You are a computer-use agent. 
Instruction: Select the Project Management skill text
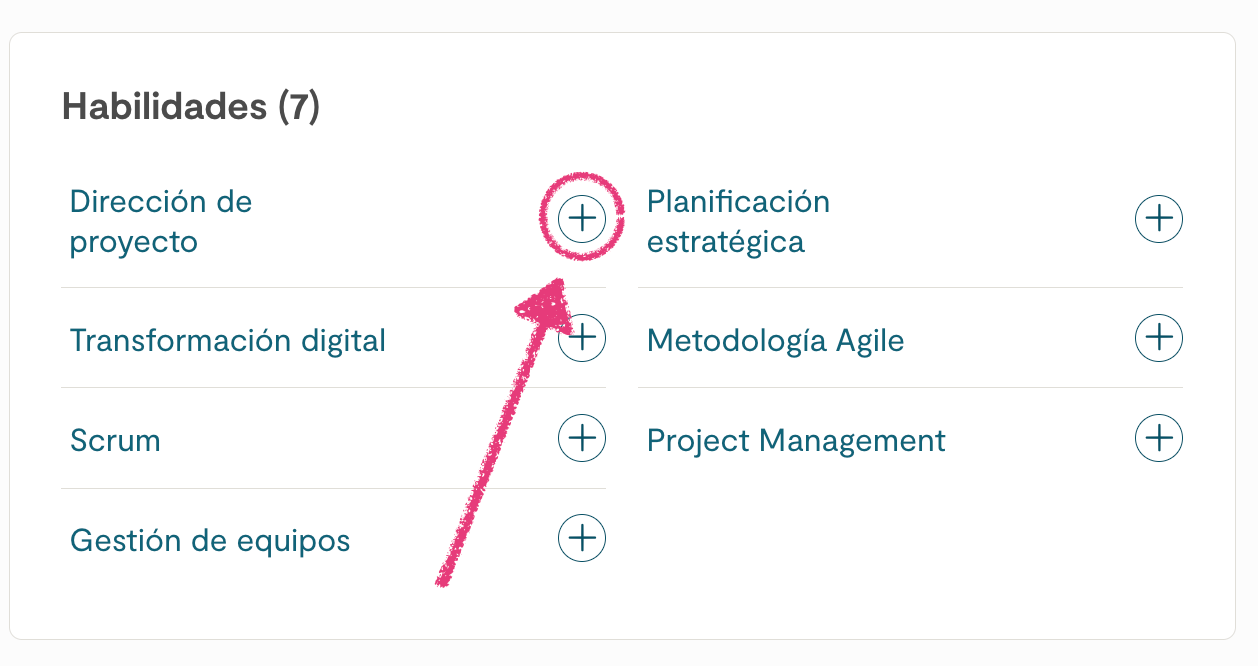click(796, 441)
